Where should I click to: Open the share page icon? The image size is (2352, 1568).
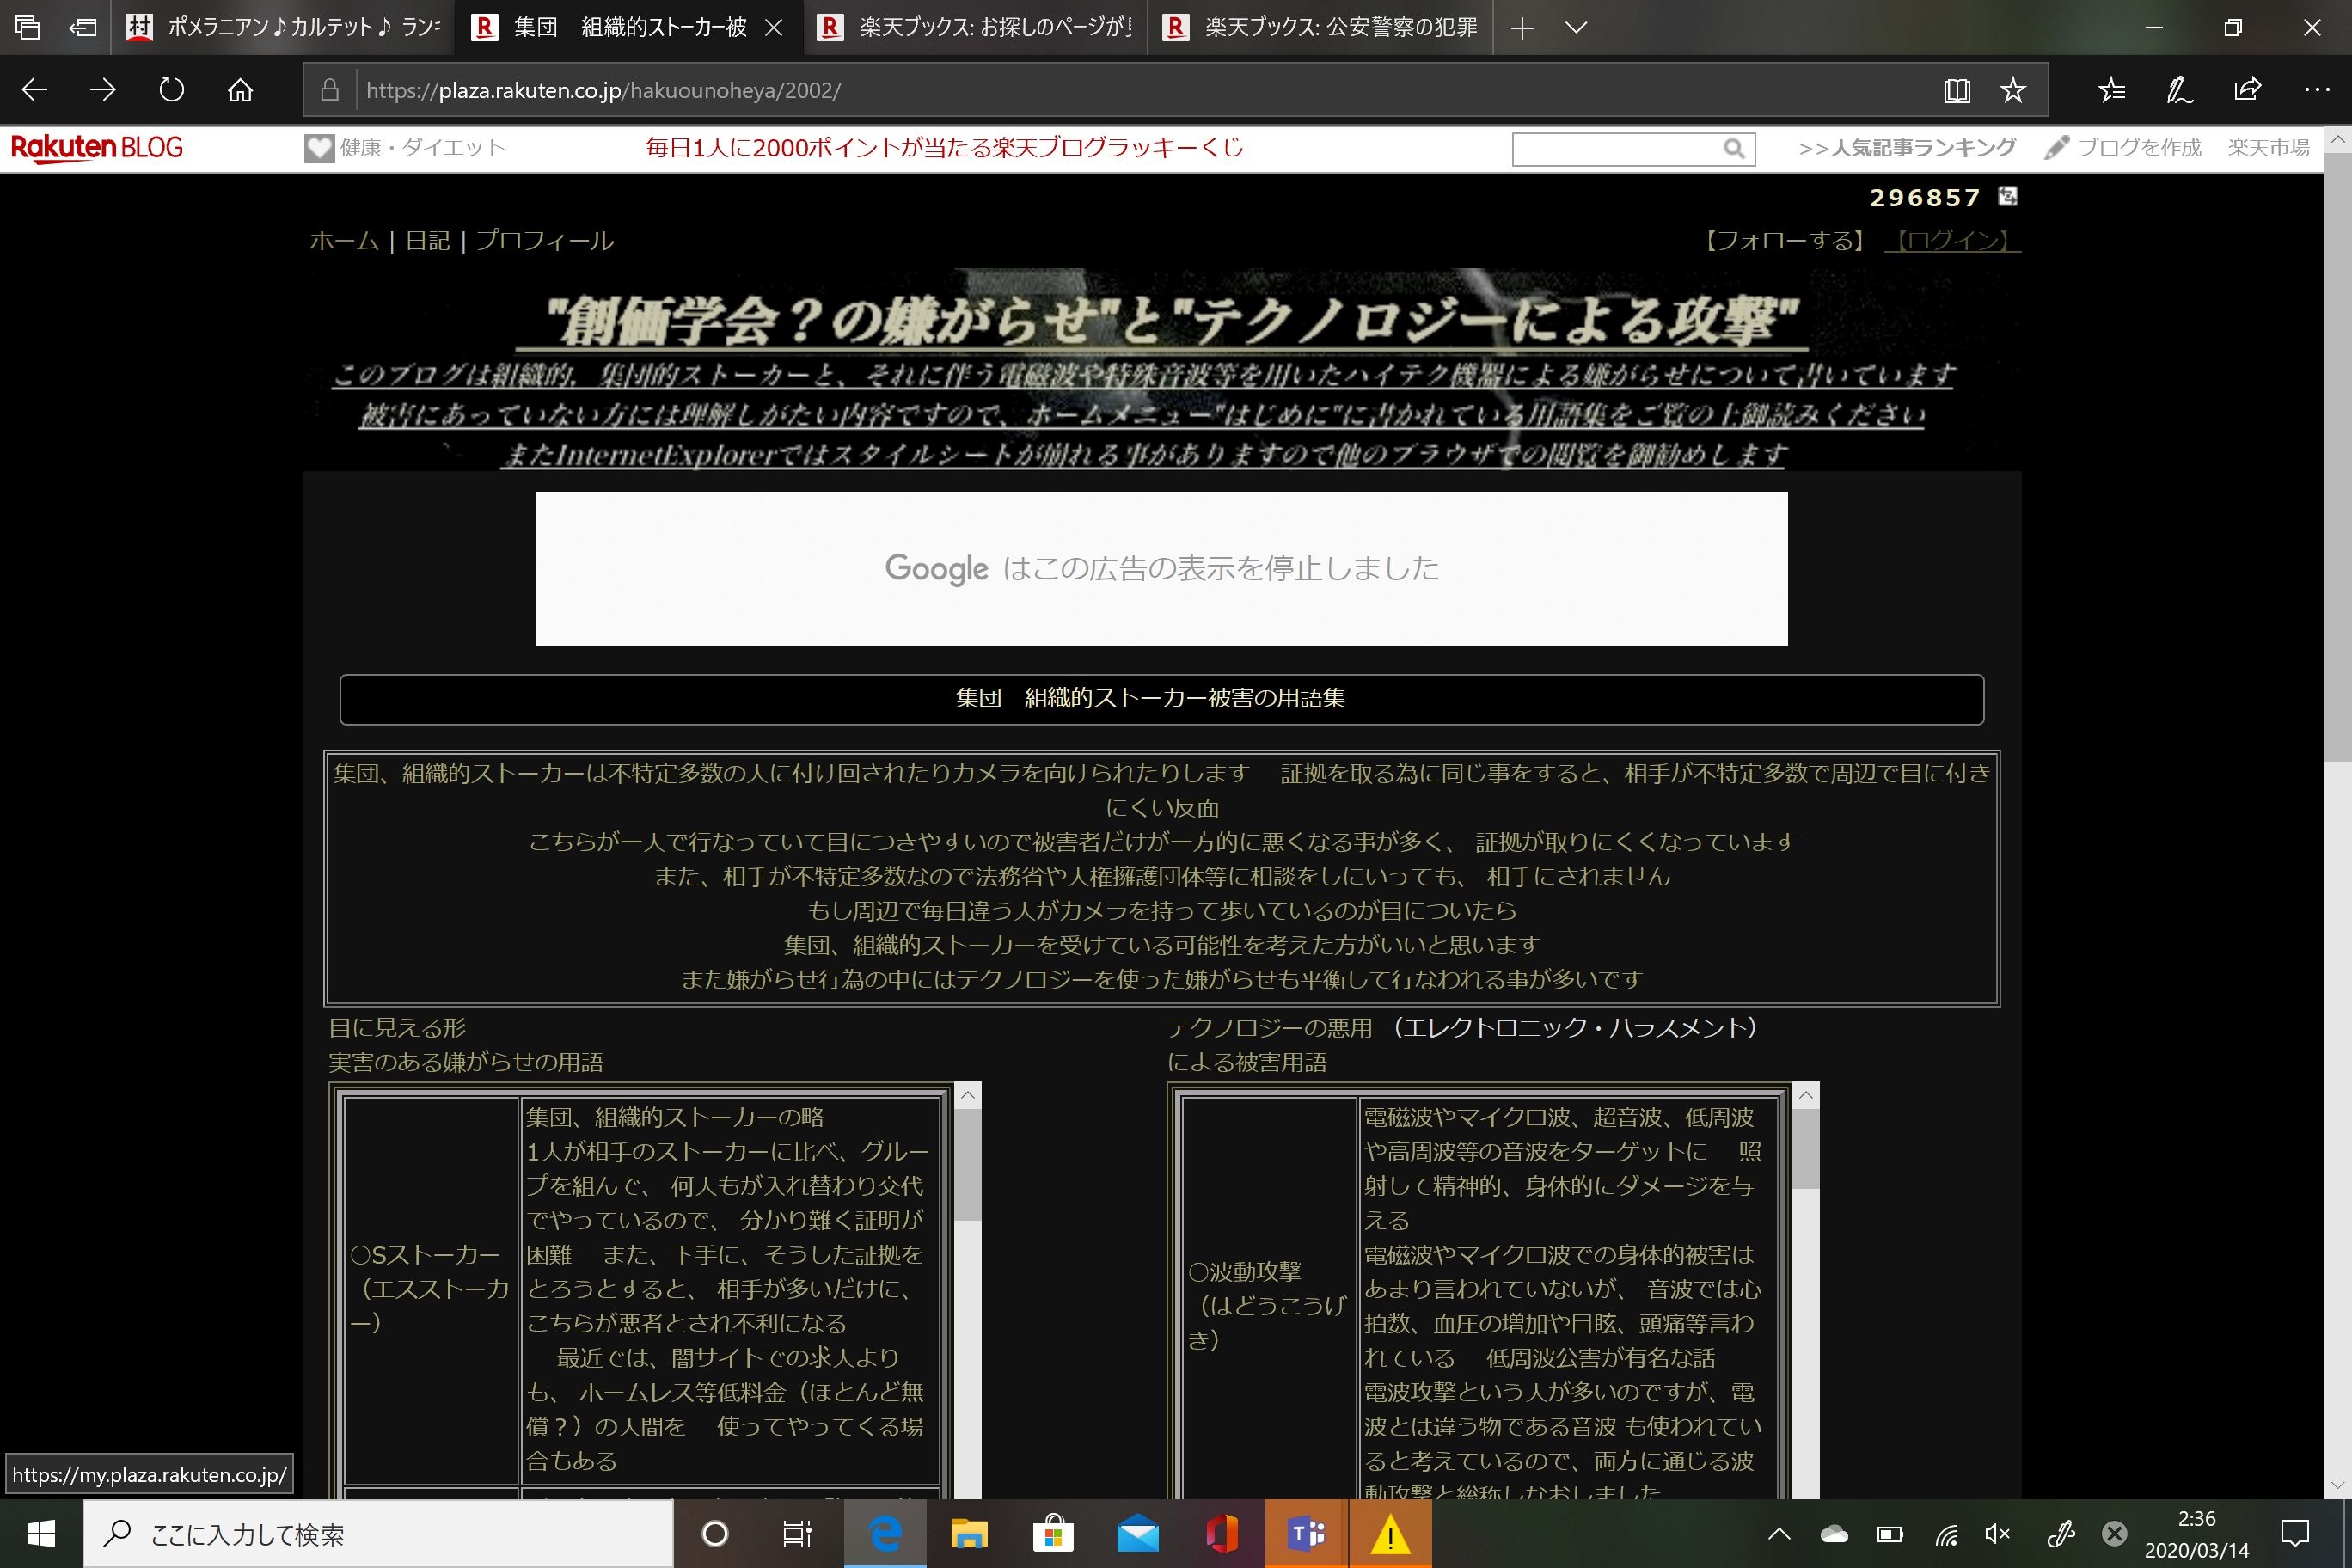[2247, 90]
